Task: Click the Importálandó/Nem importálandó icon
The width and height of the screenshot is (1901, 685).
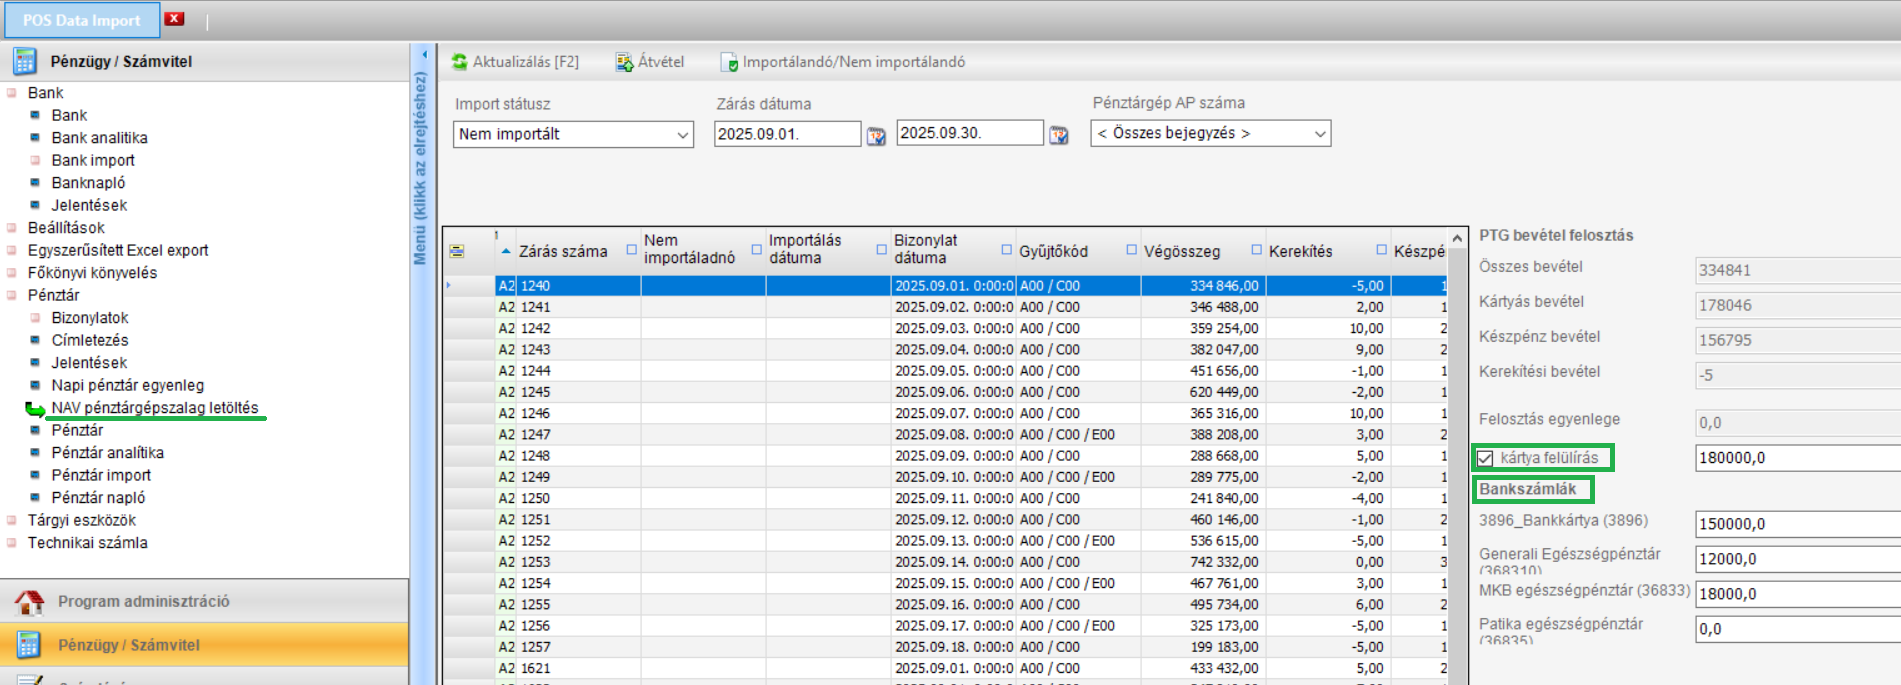Action: tap(729, 62)
